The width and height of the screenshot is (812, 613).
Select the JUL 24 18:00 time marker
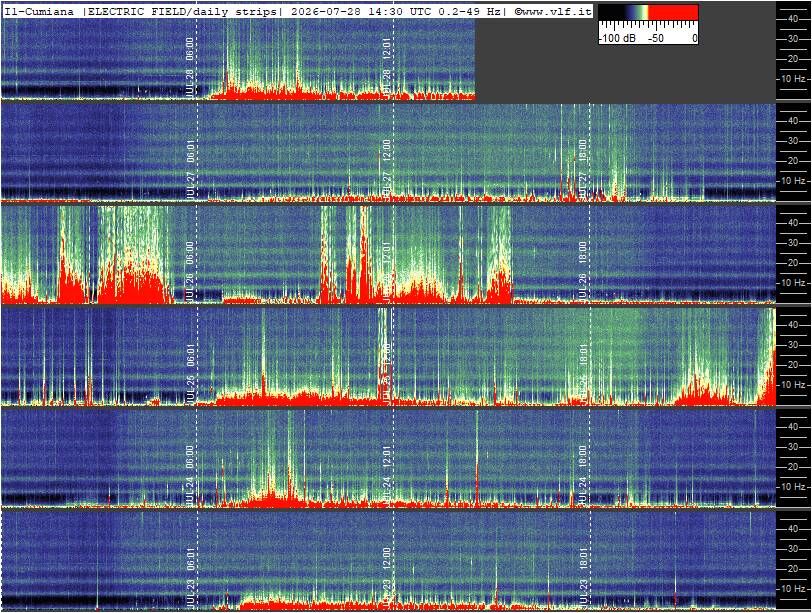pyautogui.click(x=583, y=475)
